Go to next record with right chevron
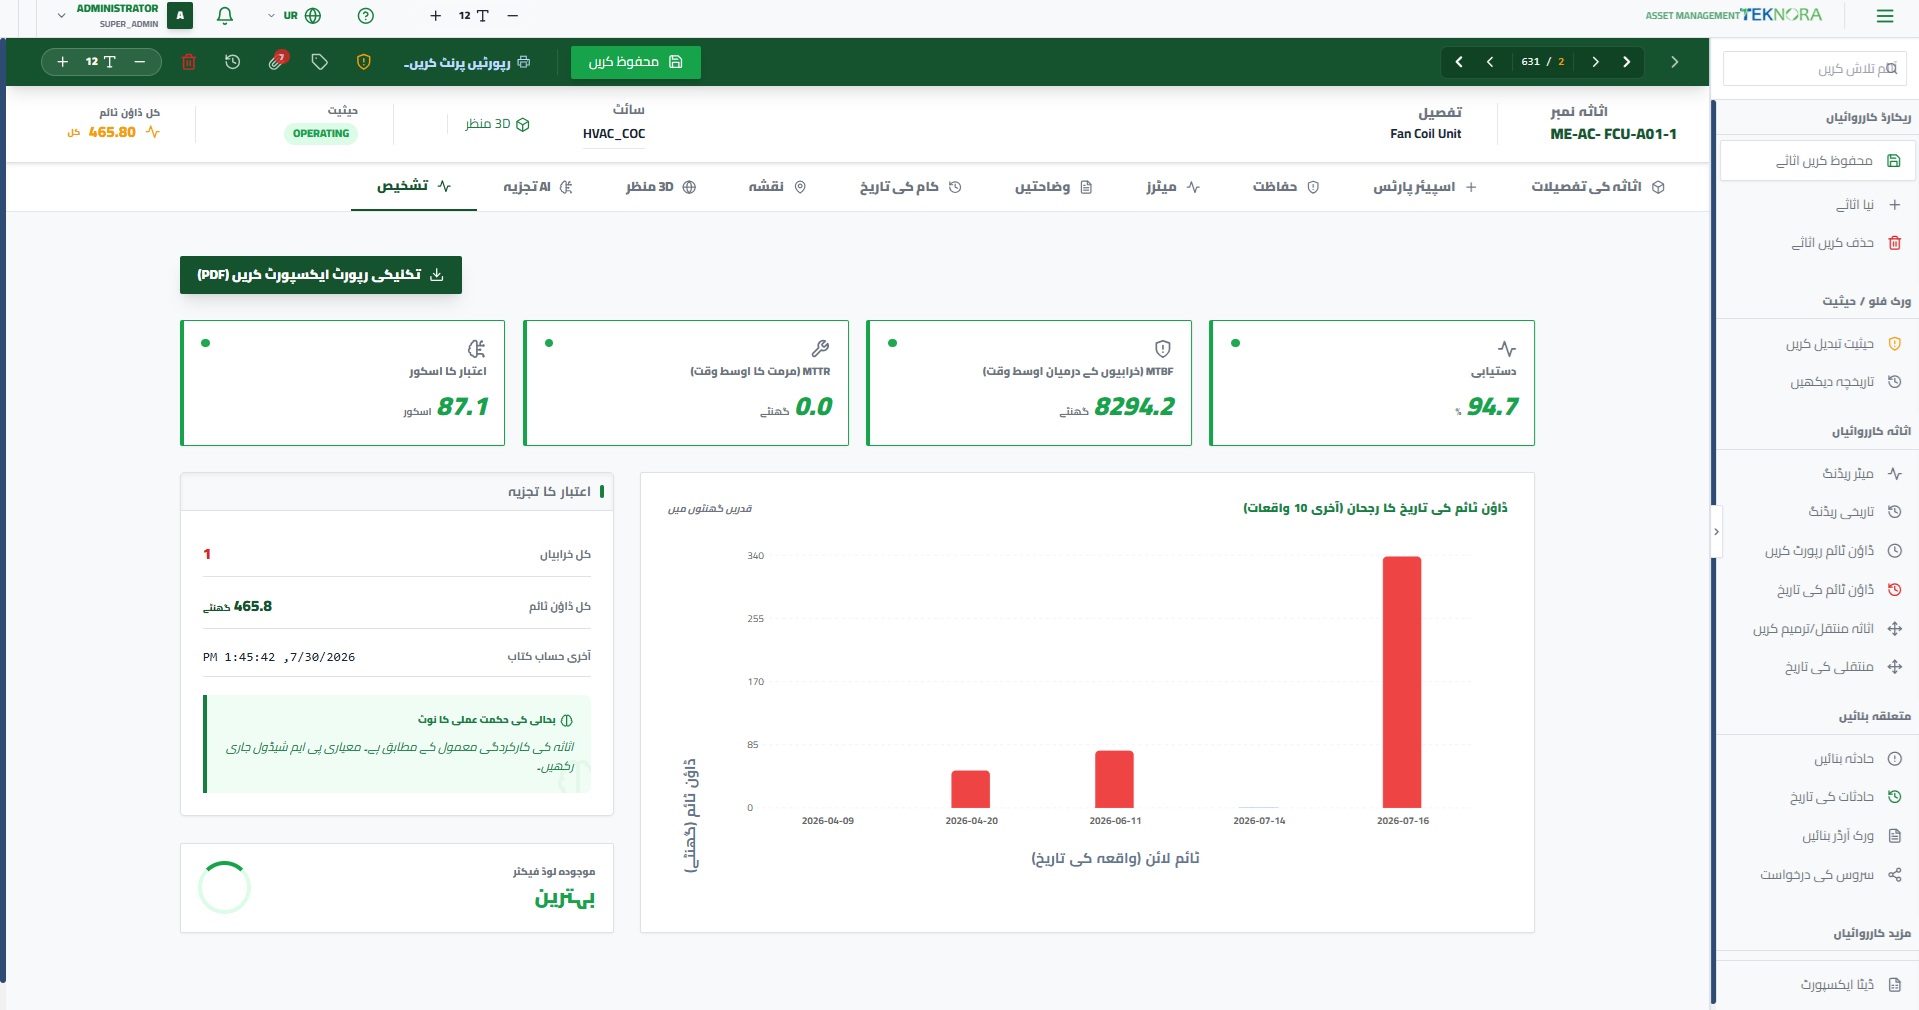Image resolution: width=1919 pixels, height=1010 pixels. click(x=1595, y=62)
